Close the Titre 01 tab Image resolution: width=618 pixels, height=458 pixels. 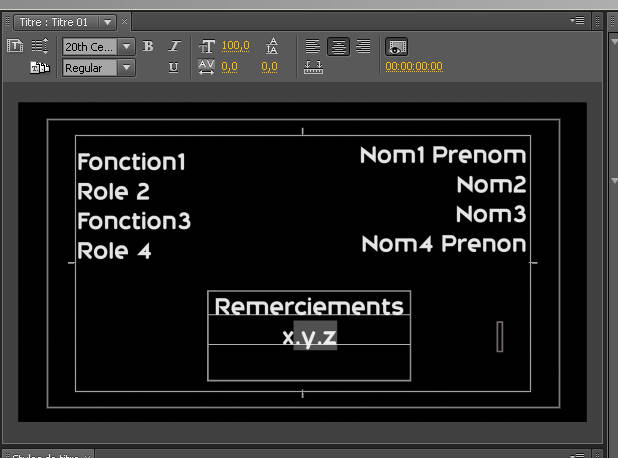pos(124,22)
